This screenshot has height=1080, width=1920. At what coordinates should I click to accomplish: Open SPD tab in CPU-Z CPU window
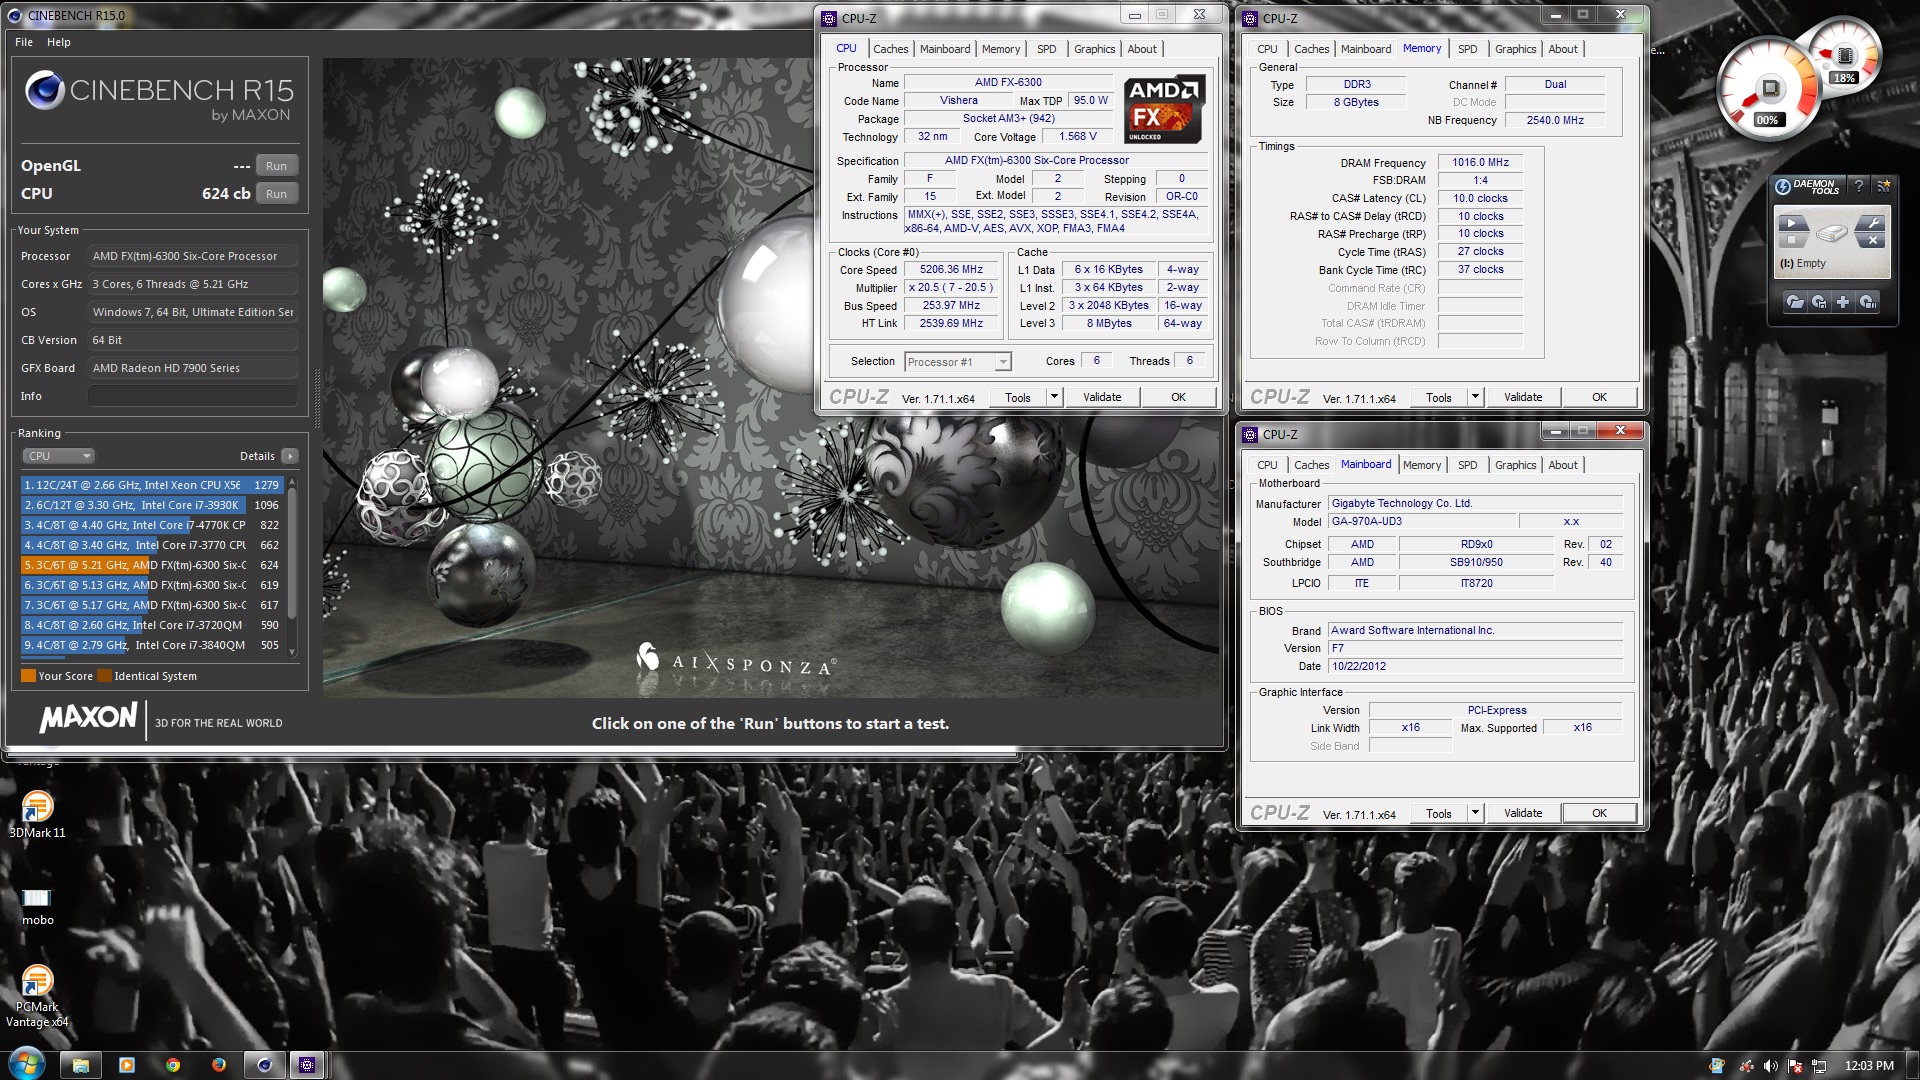[1046, 49]
